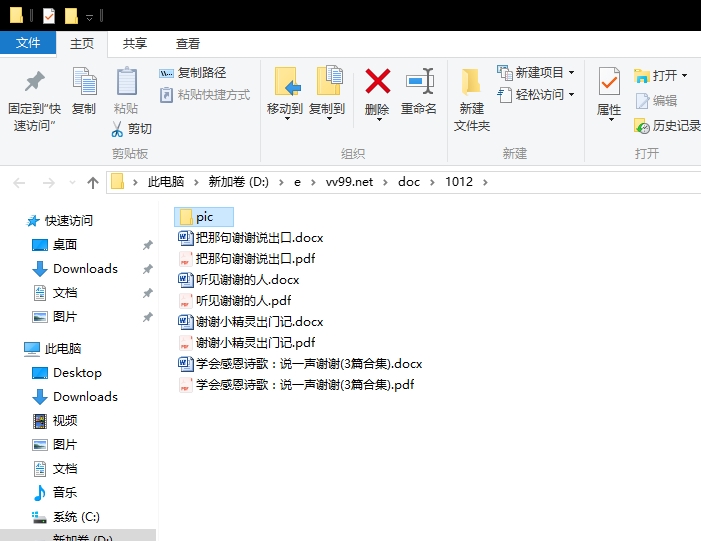
Task: Click 此电脑 in the address bar
Action: pos(166,182)
